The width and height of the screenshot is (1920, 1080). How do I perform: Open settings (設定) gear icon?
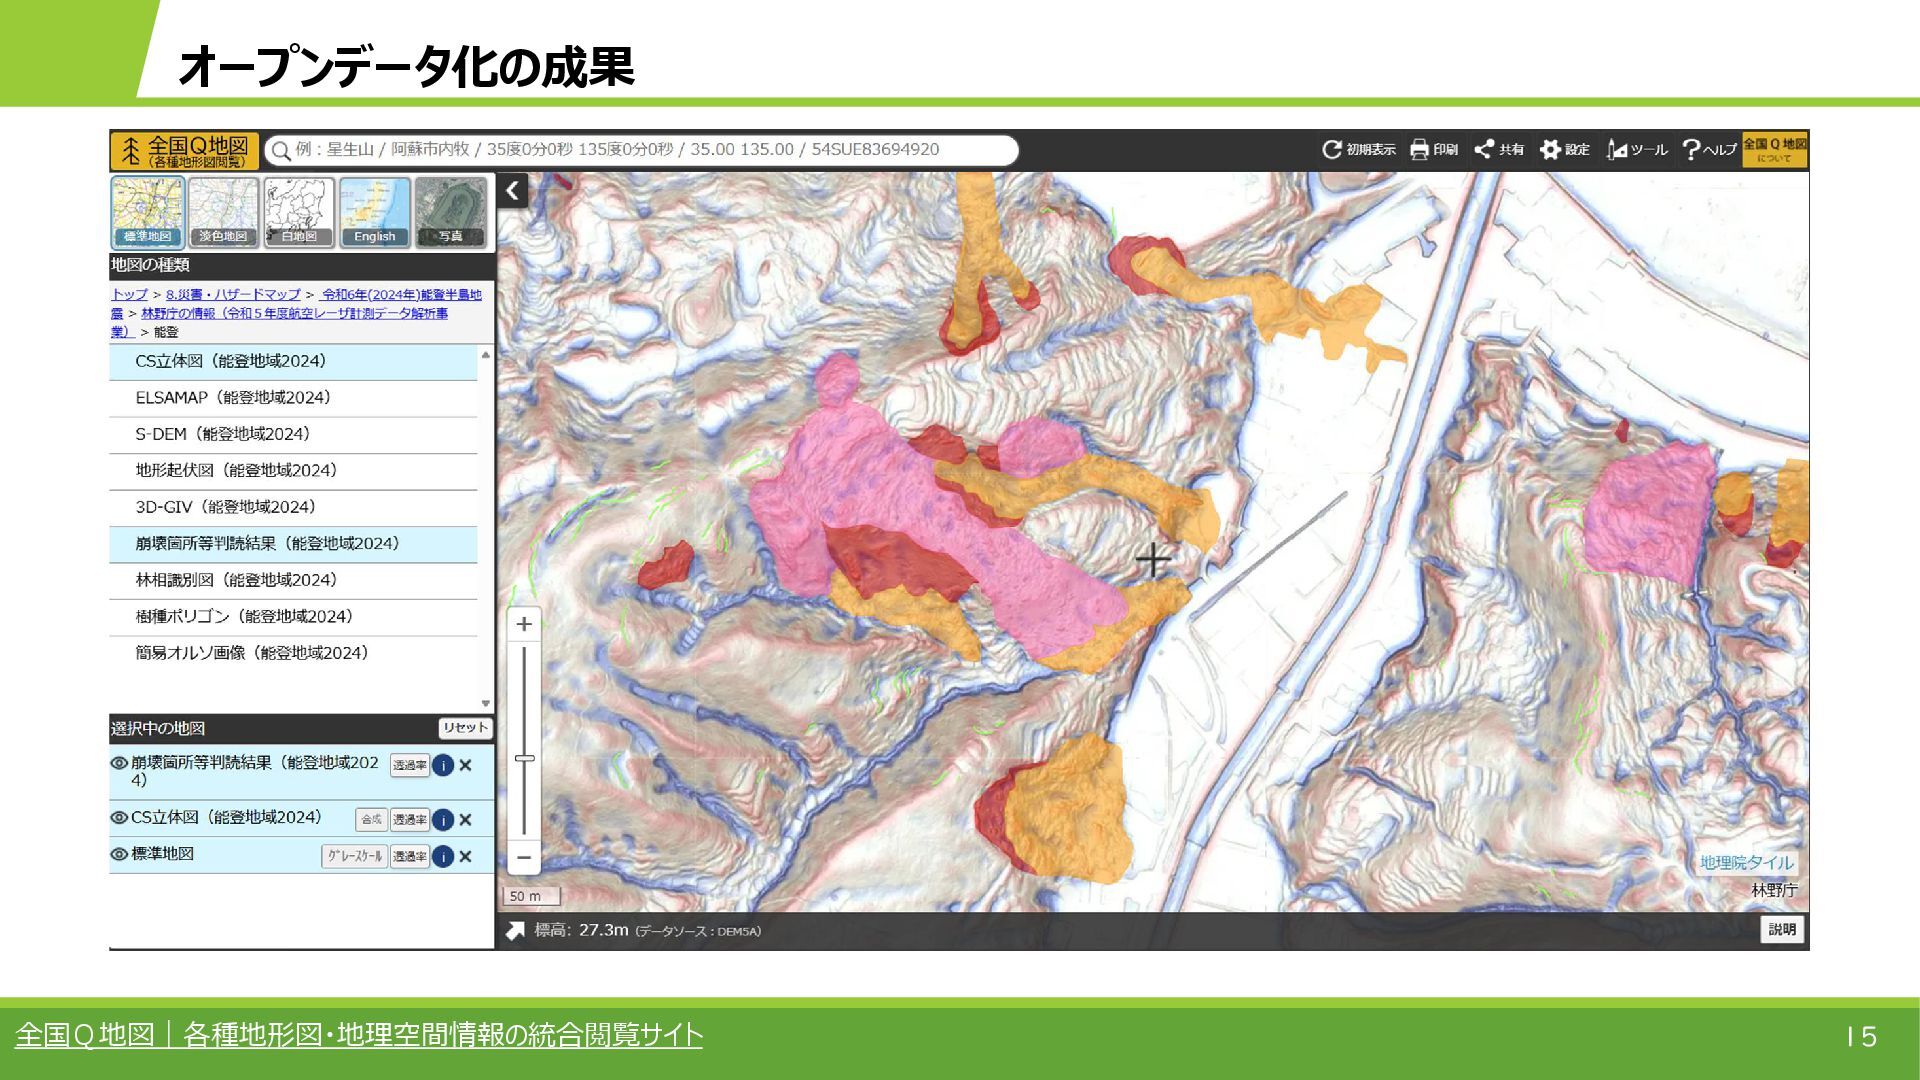(x=1550, y=150)
